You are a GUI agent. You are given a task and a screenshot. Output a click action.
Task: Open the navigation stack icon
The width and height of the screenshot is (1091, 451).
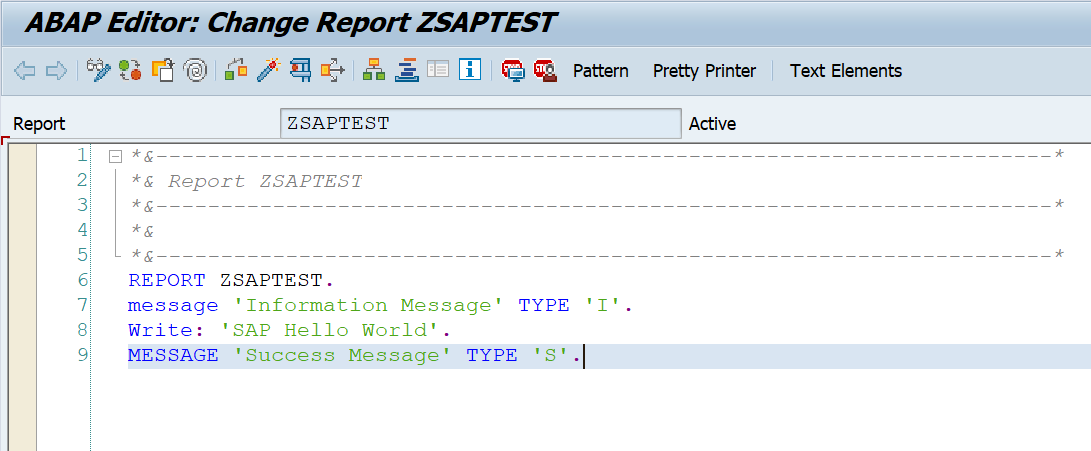tap(406, 70)
